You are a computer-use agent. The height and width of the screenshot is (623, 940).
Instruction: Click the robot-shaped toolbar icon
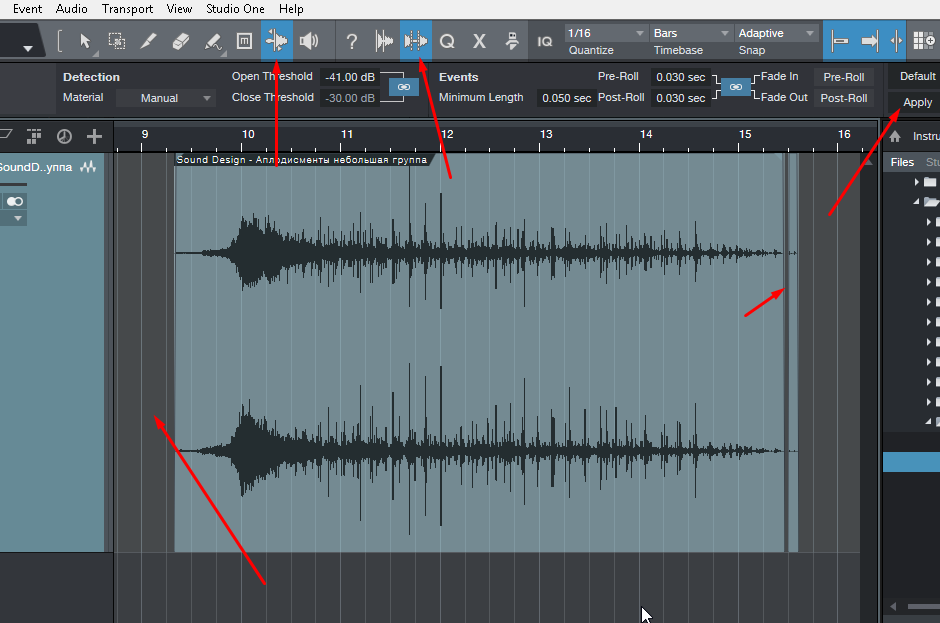point(511,41)
